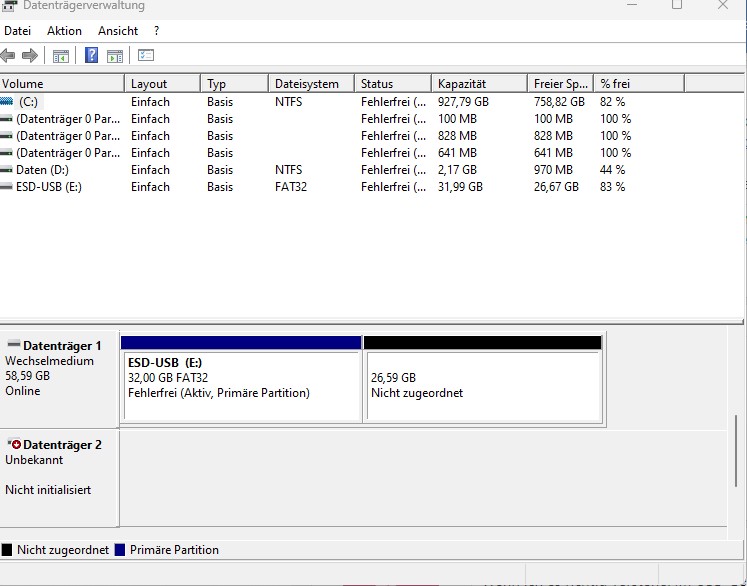
Task: Click the 2,17 GB capacity cell
Action: [x=457, y=170]
